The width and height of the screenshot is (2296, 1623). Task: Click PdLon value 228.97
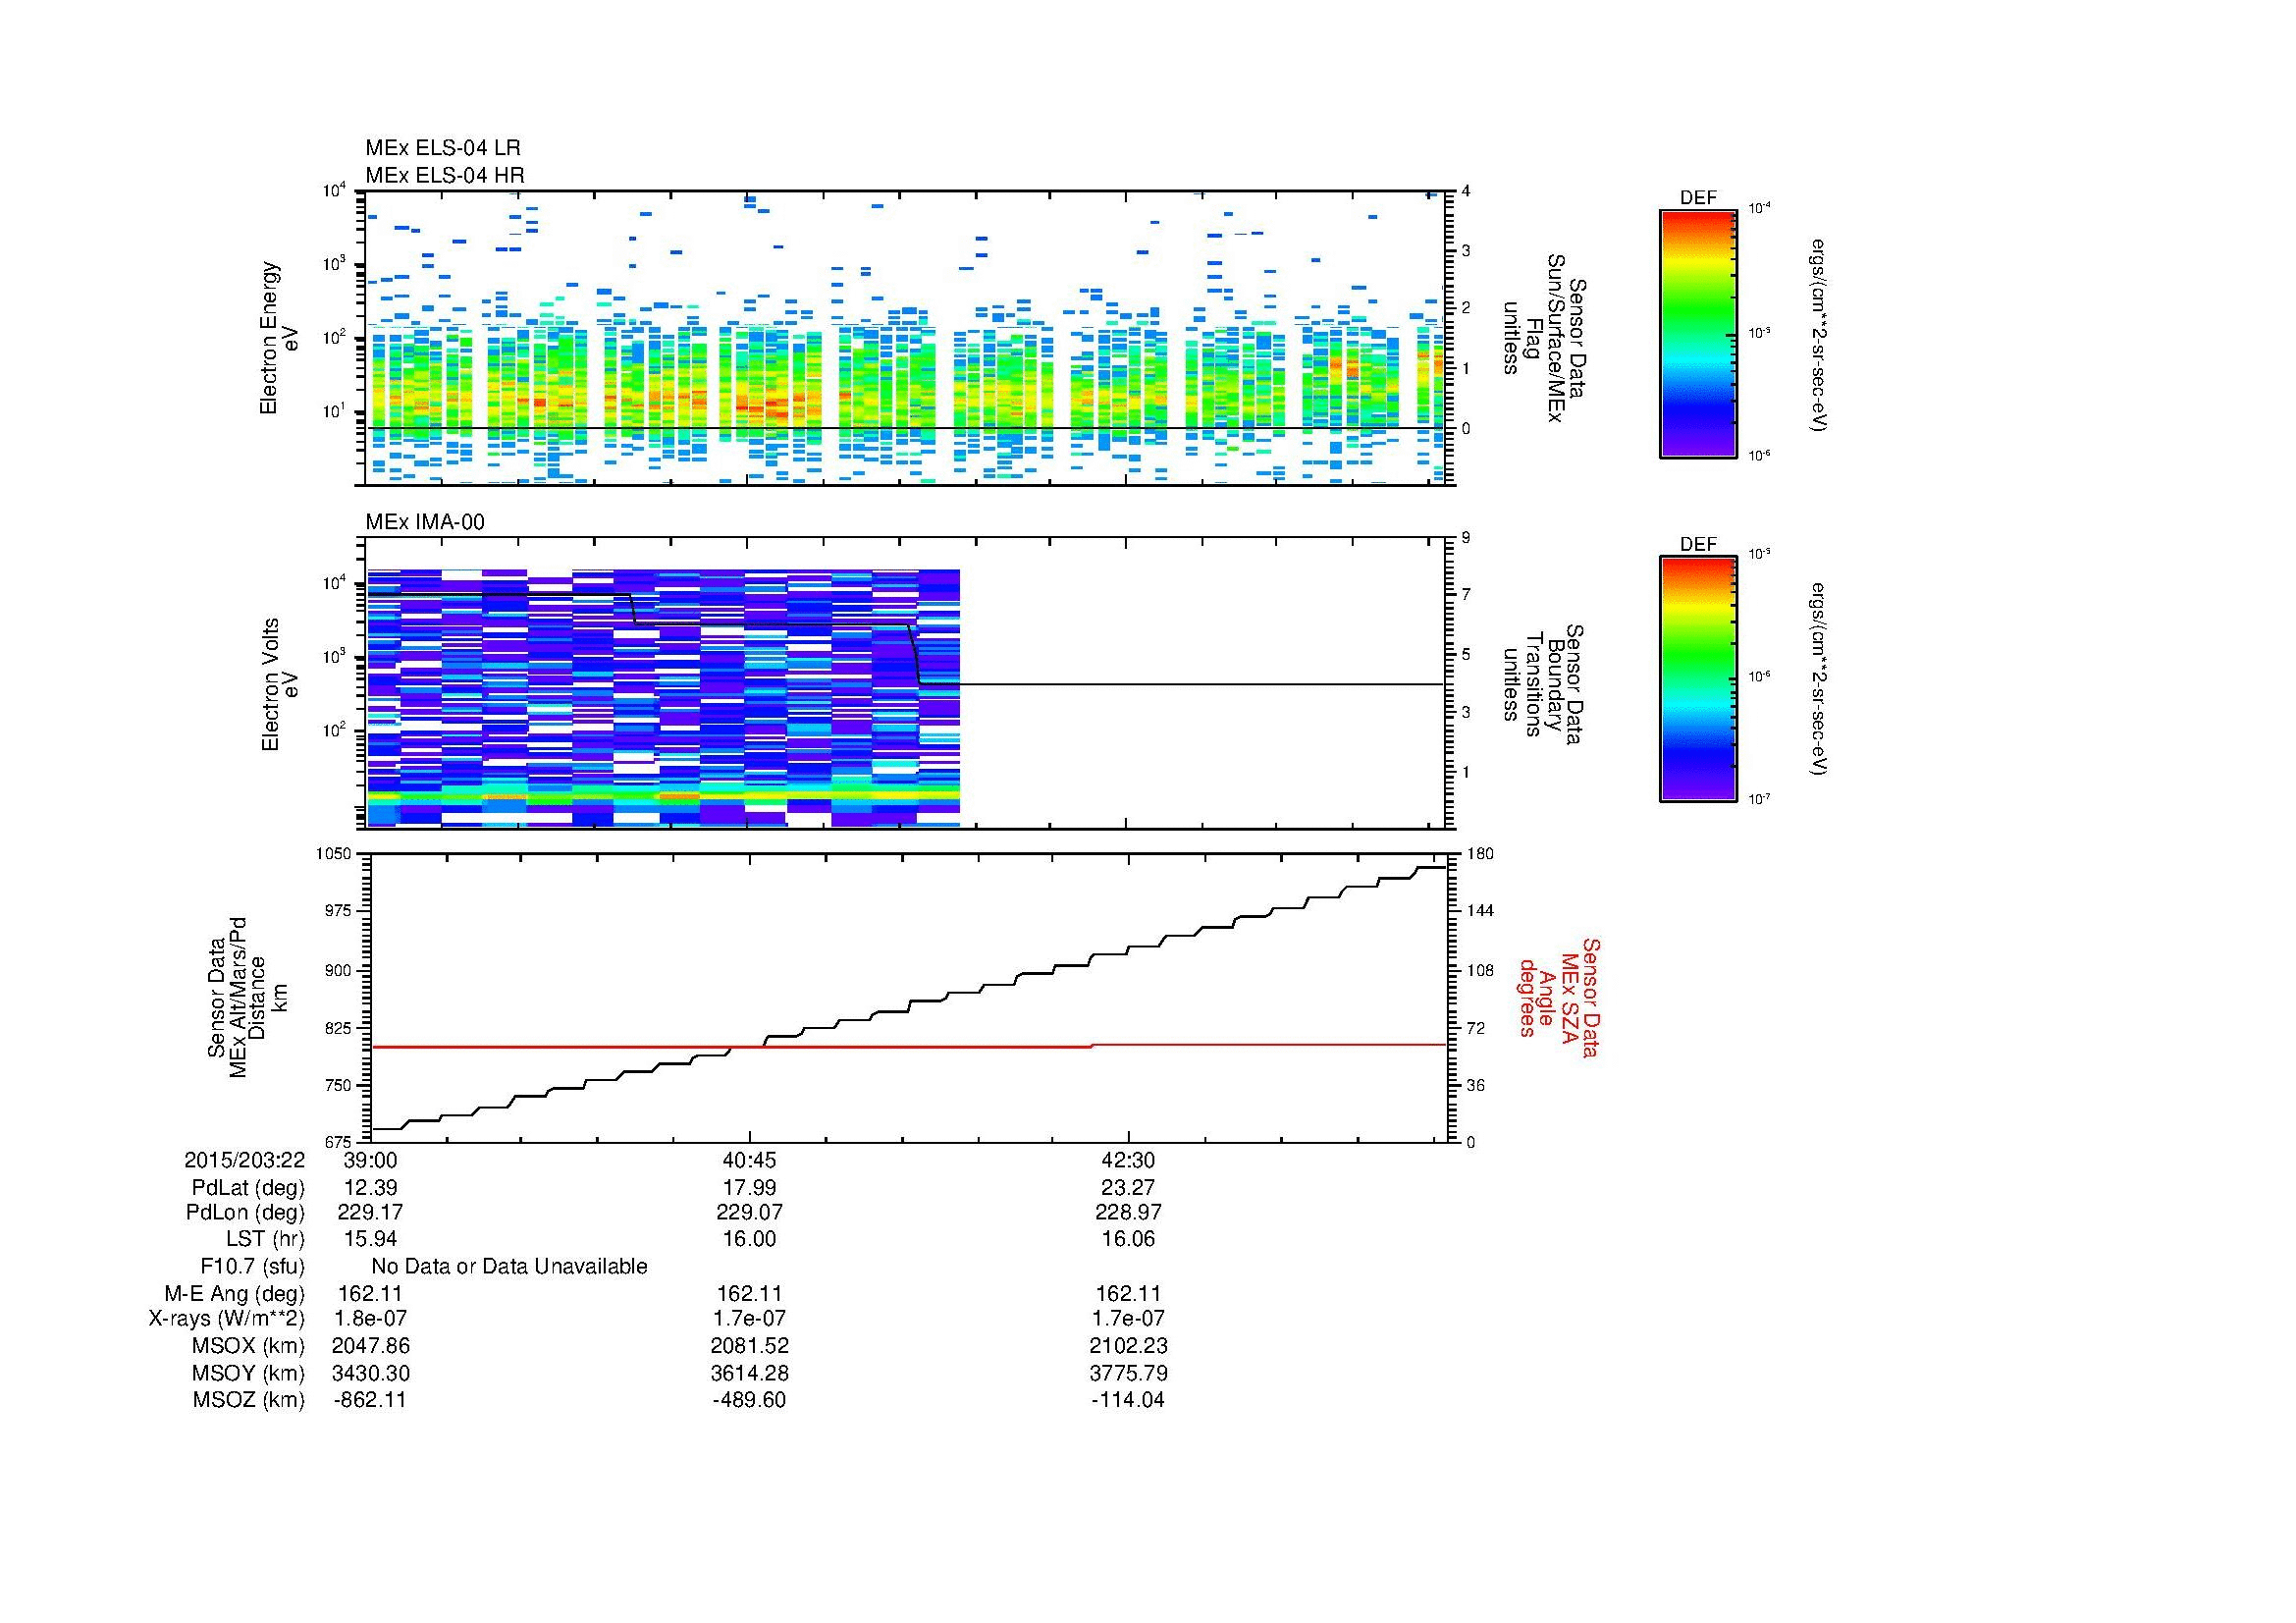tap(1129, 1212)
